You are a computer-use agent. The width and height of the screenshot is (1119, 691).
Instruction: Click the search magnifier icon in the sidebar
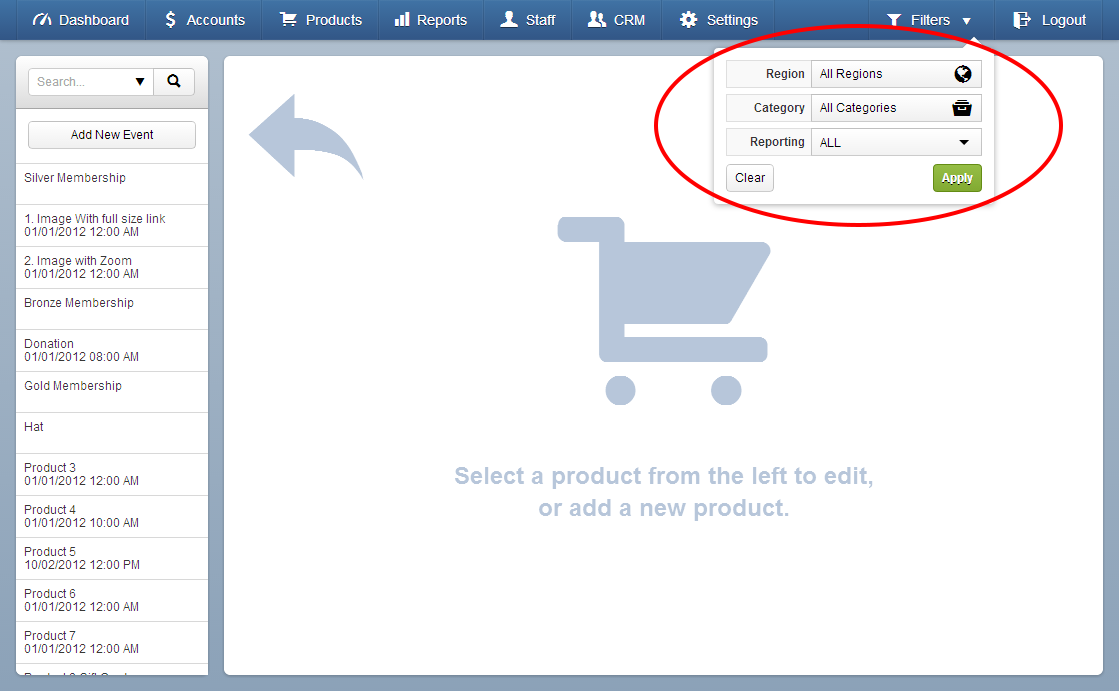174,81
